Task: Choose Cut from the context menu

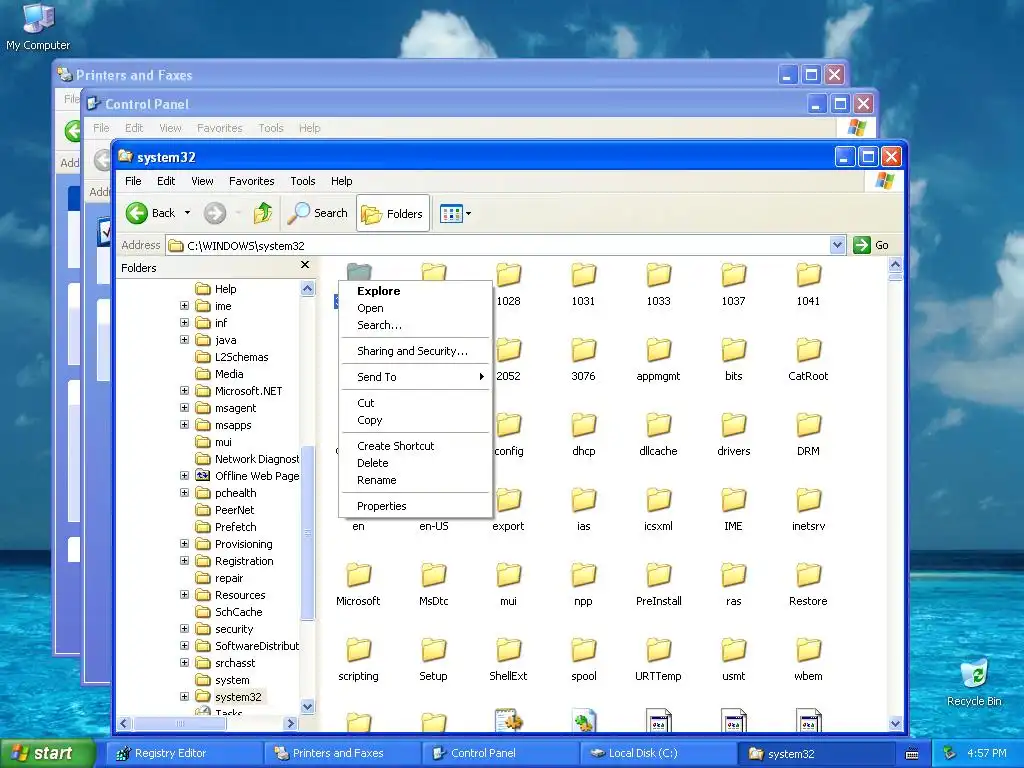Action: [415, 403]
